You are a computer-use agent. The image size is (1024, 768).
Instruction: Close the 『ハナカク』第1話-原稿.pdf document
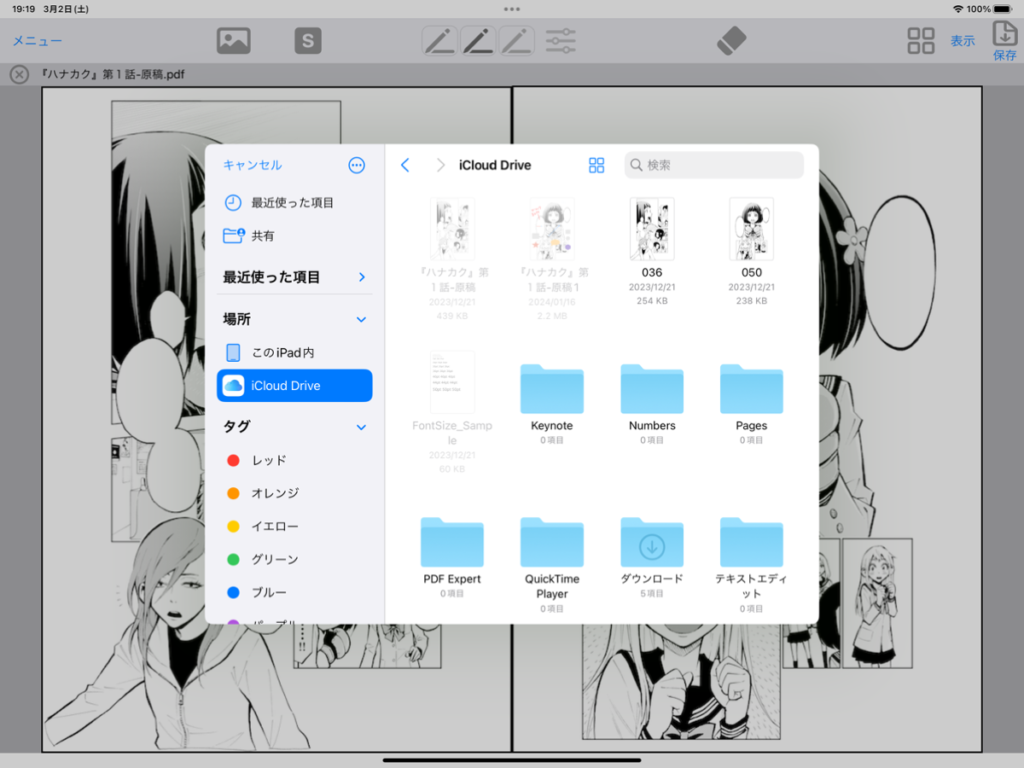tap(19, 74)
